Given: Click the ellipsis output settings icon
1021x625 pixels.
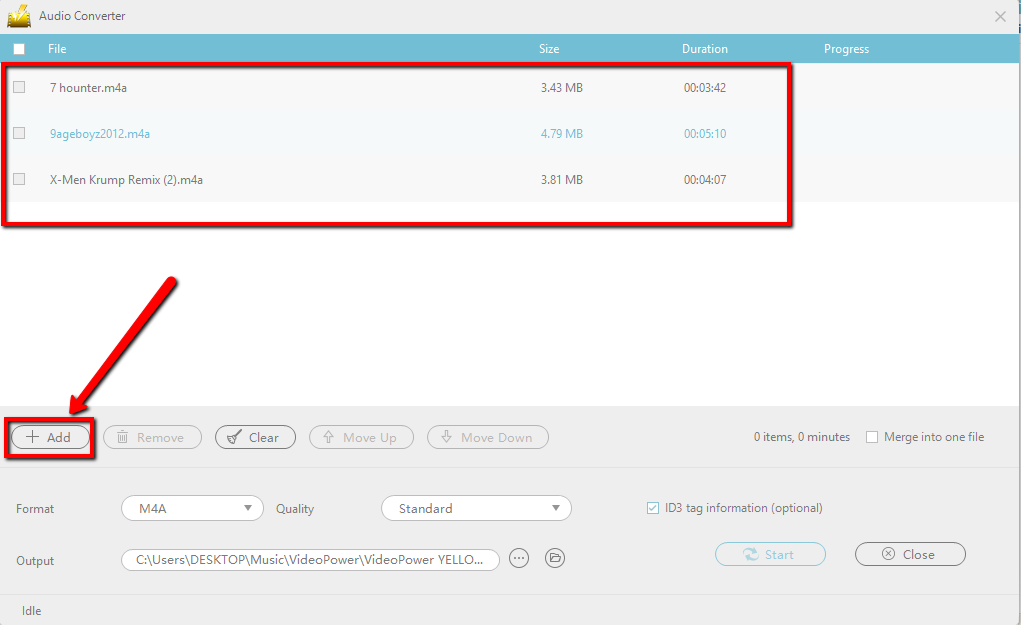Looking at the screenshot, I should point(518,560).
